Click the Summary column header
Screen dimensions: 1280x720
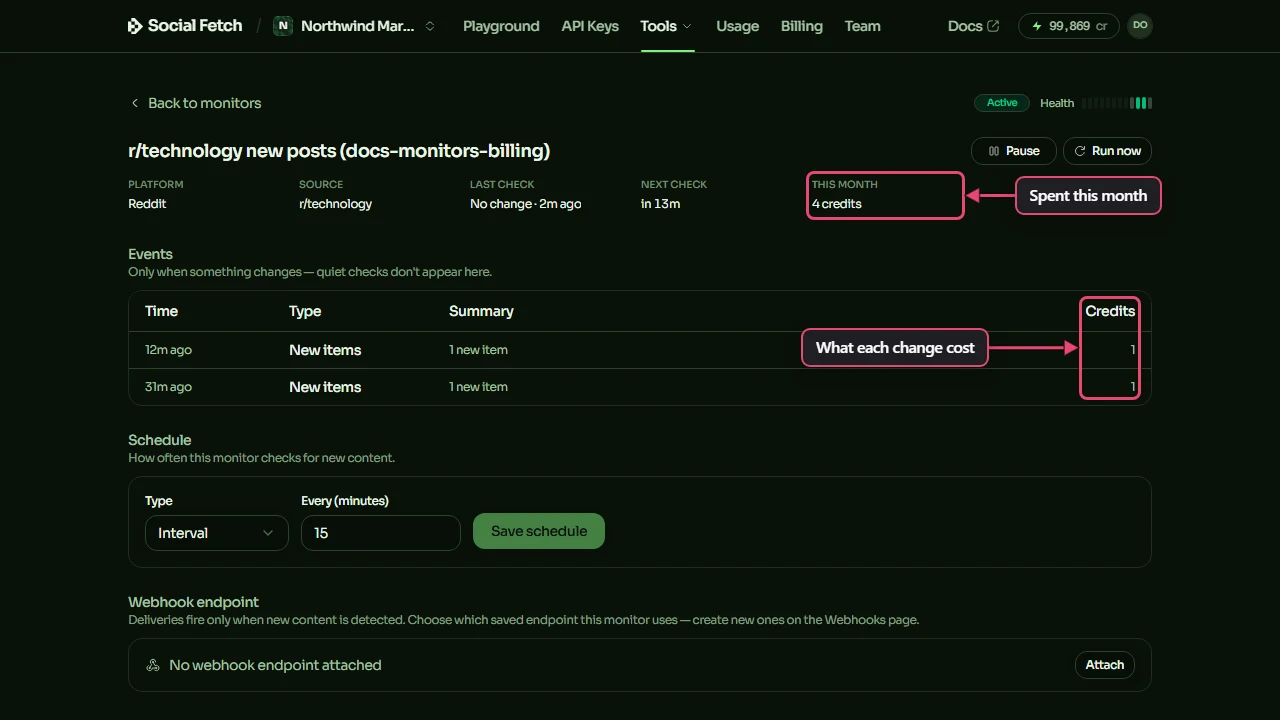point(481,311)
